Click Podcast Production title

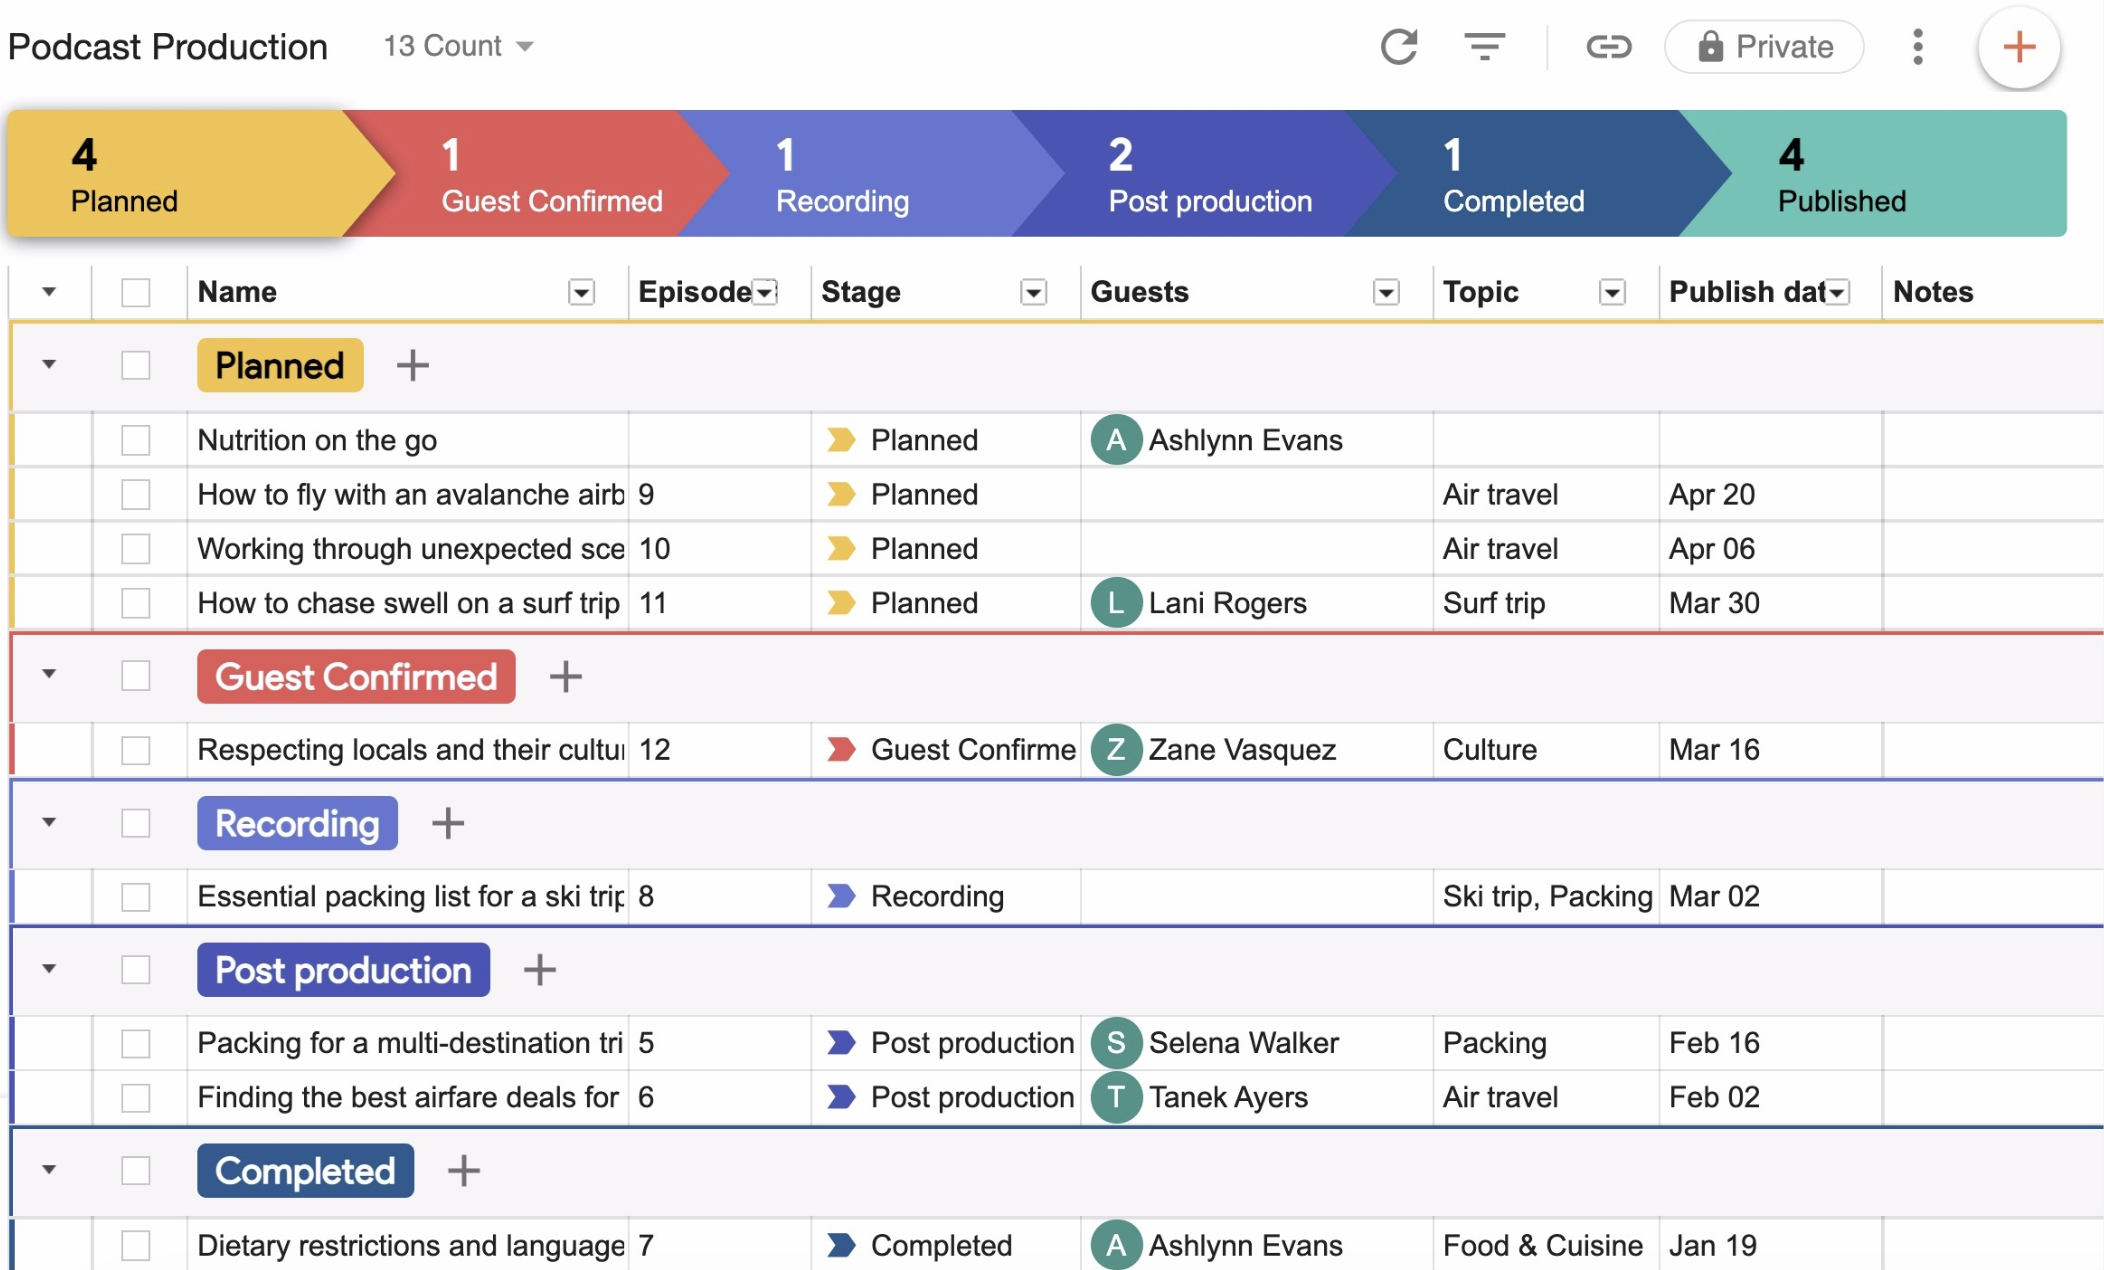tap(168, 47)
